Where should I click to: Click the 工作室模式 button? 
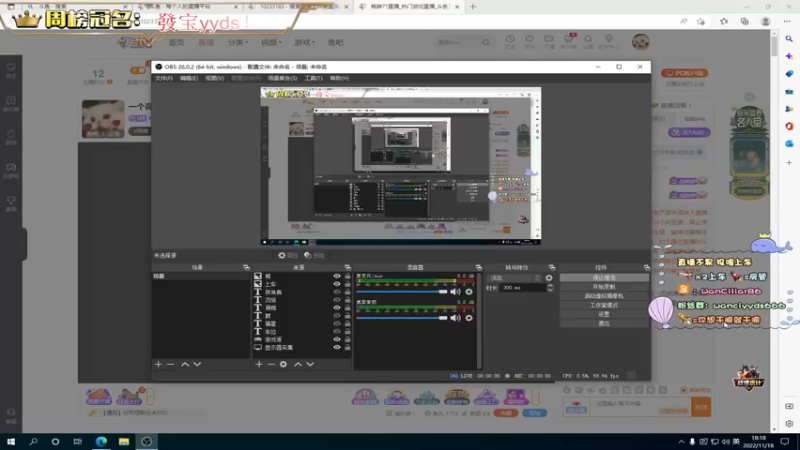[x=604, y=305]
